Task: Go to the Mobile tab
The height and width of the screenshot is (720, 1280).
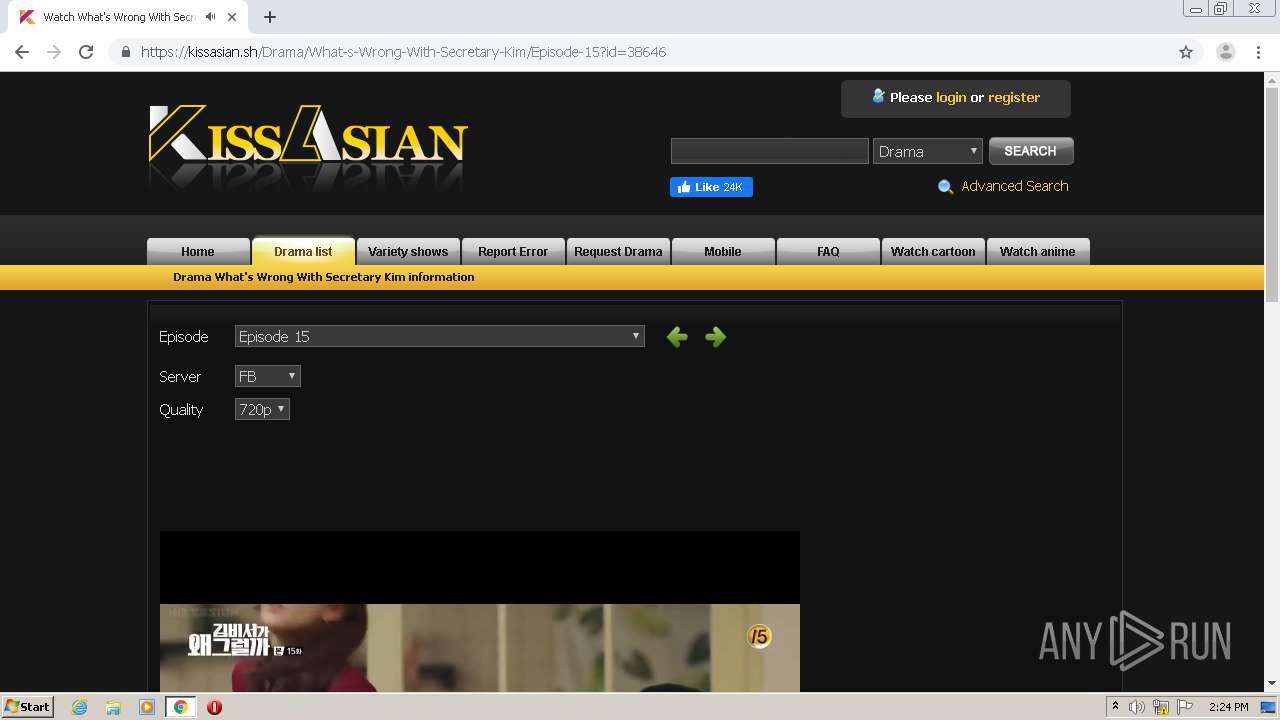Action: [723, 251]
